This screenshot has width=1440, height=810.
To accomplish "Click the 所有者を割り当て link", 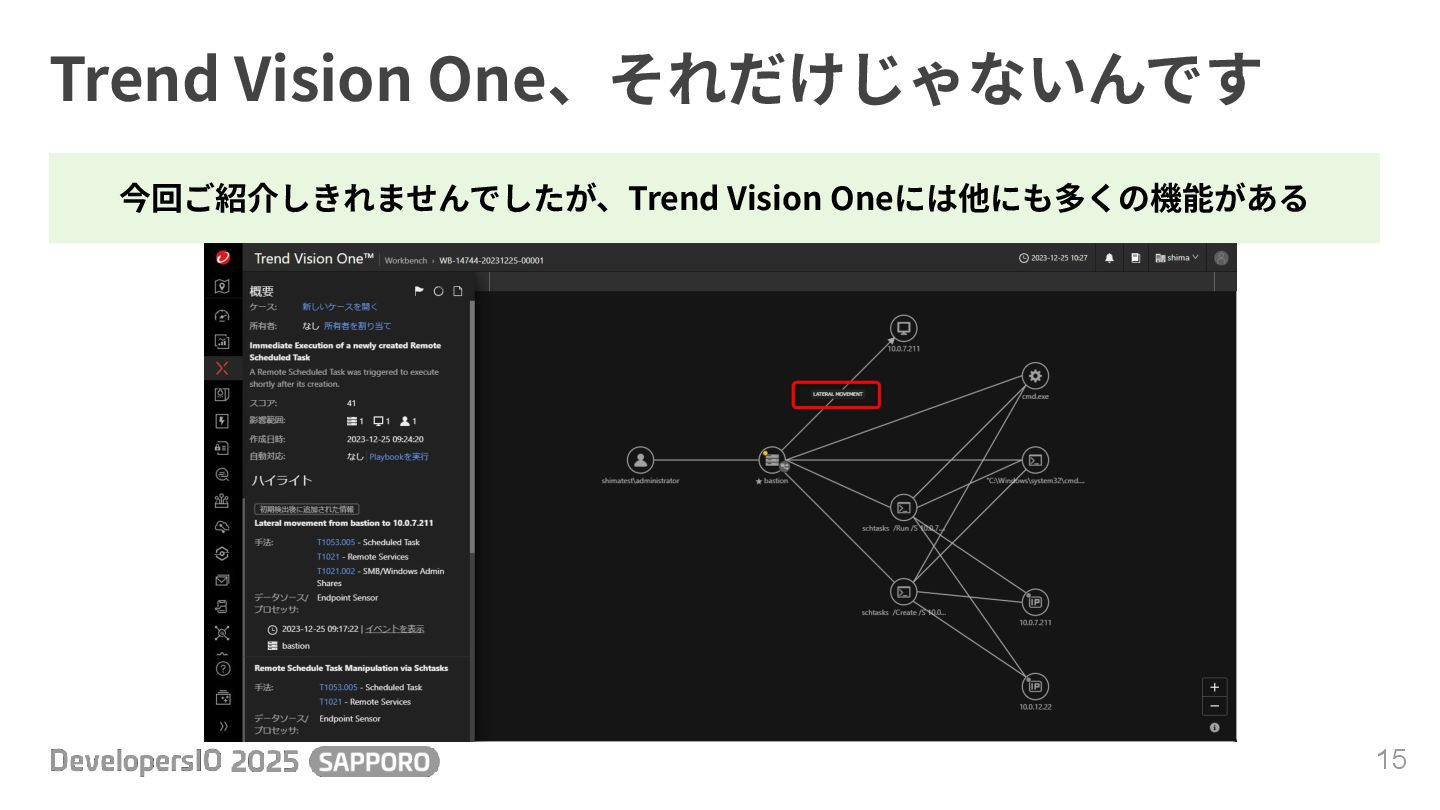I will [357, 326].
